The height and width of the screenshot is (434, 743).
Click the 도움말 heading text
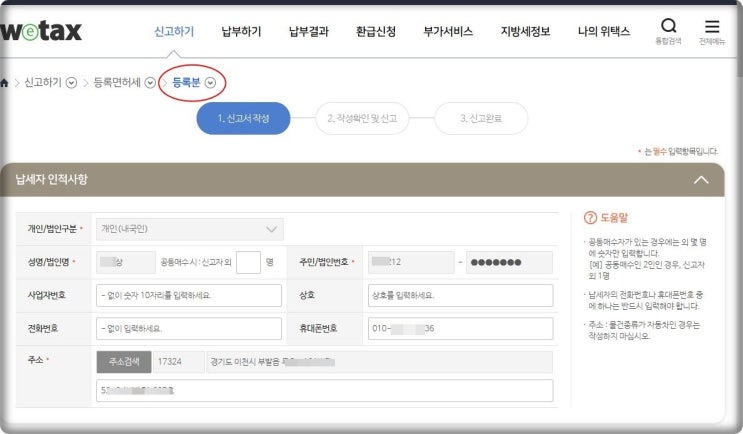click(614, 218)
